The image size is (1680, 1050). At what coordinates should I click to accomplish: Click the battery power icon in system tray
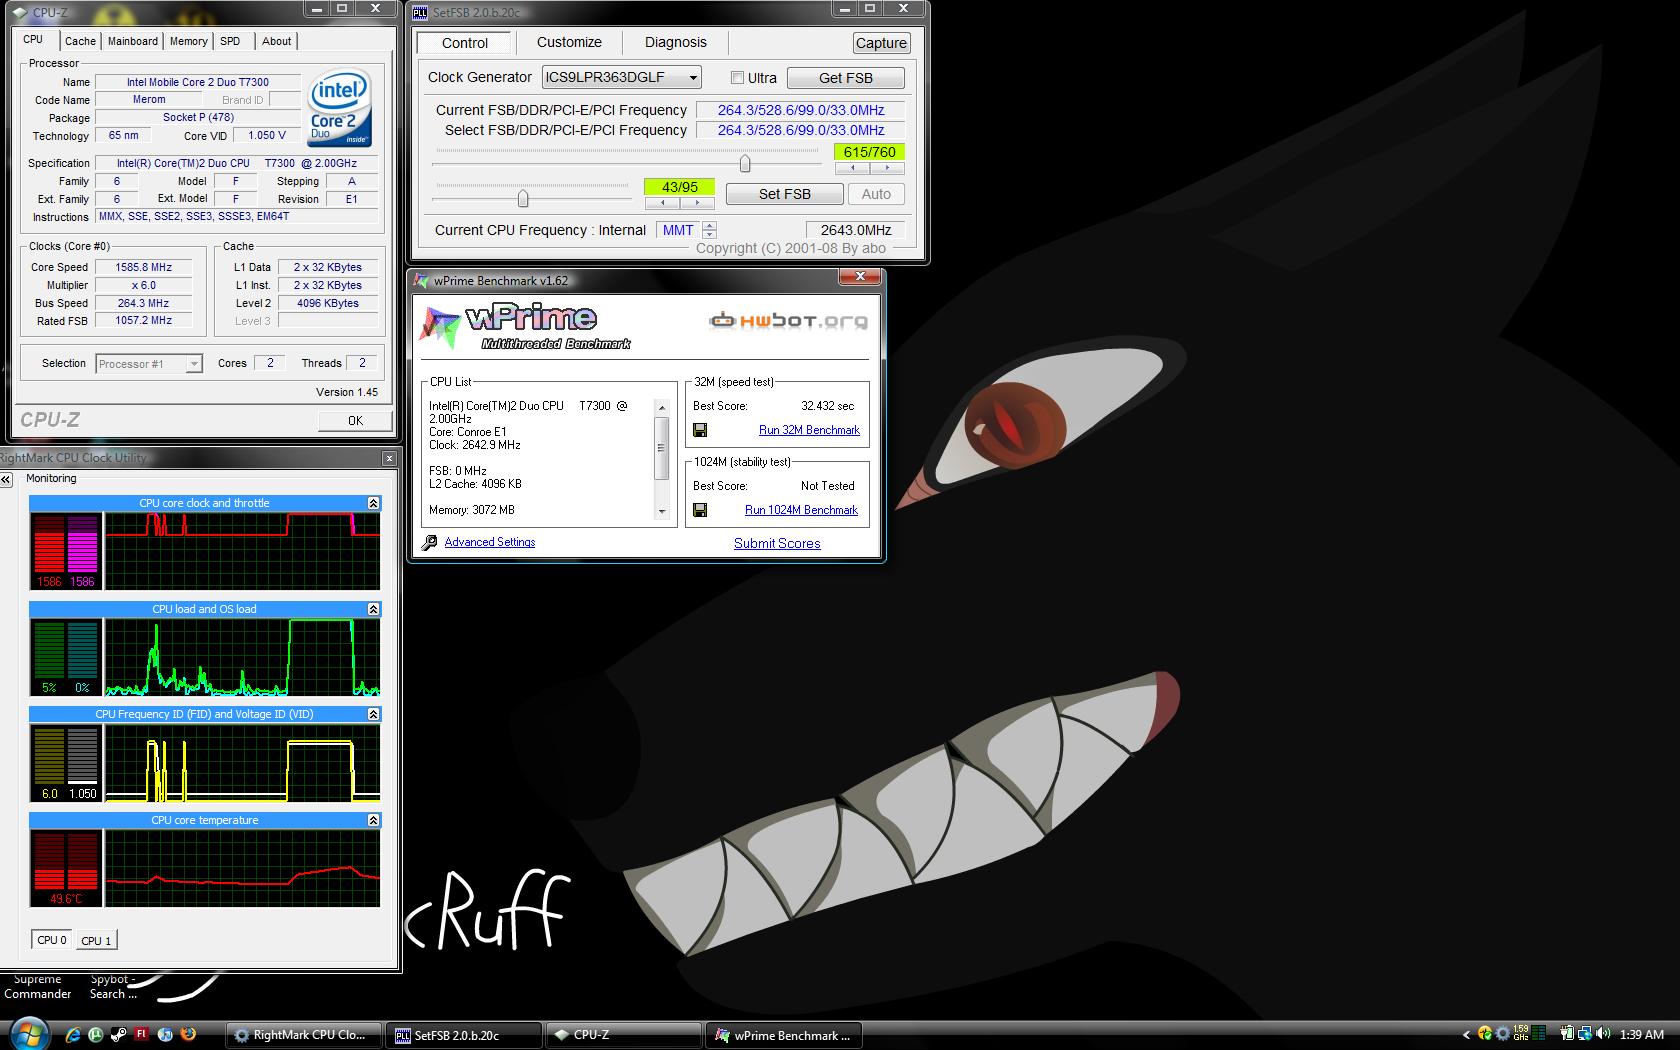pyautogui.click(x=1568, y=1035)
